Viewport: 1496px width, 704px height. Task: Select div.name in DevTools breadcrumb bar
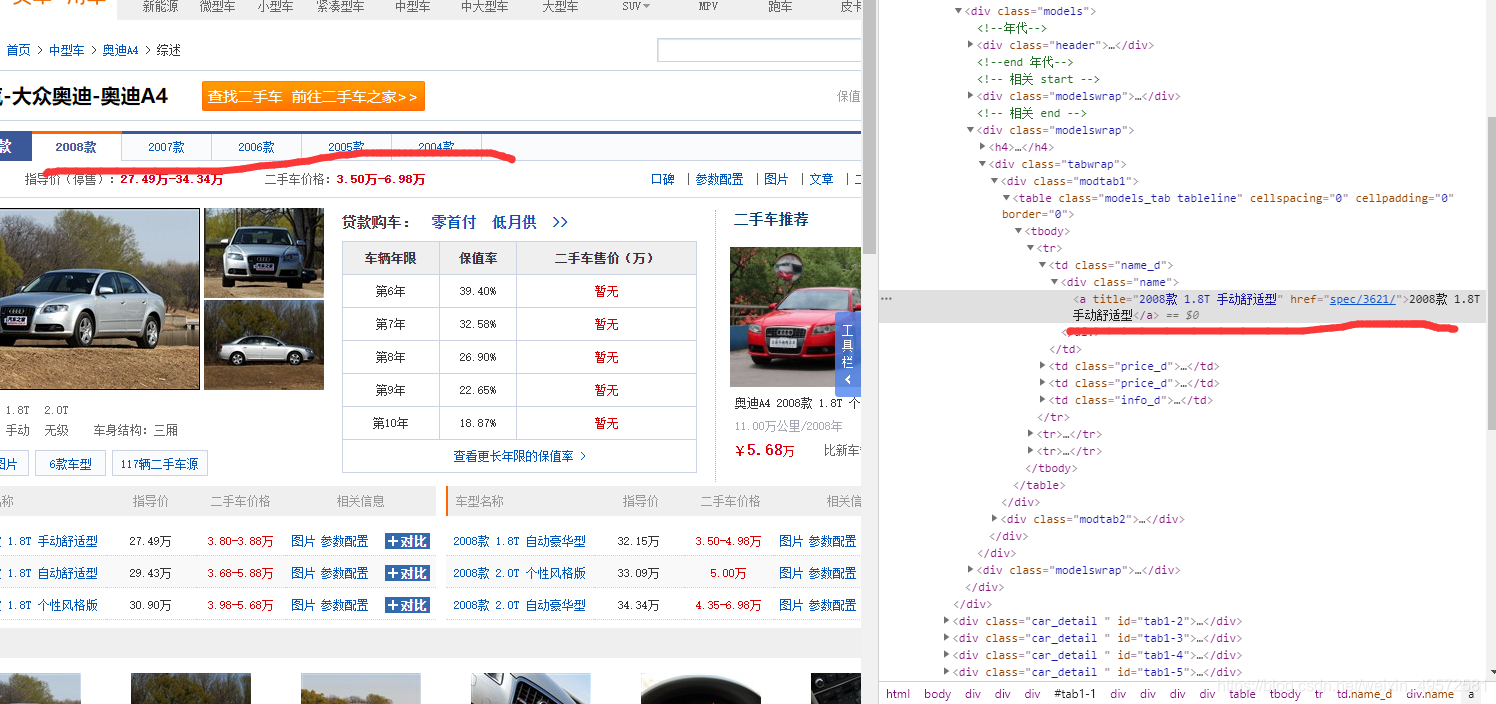pyautogui.click(x=1430, y=694)
